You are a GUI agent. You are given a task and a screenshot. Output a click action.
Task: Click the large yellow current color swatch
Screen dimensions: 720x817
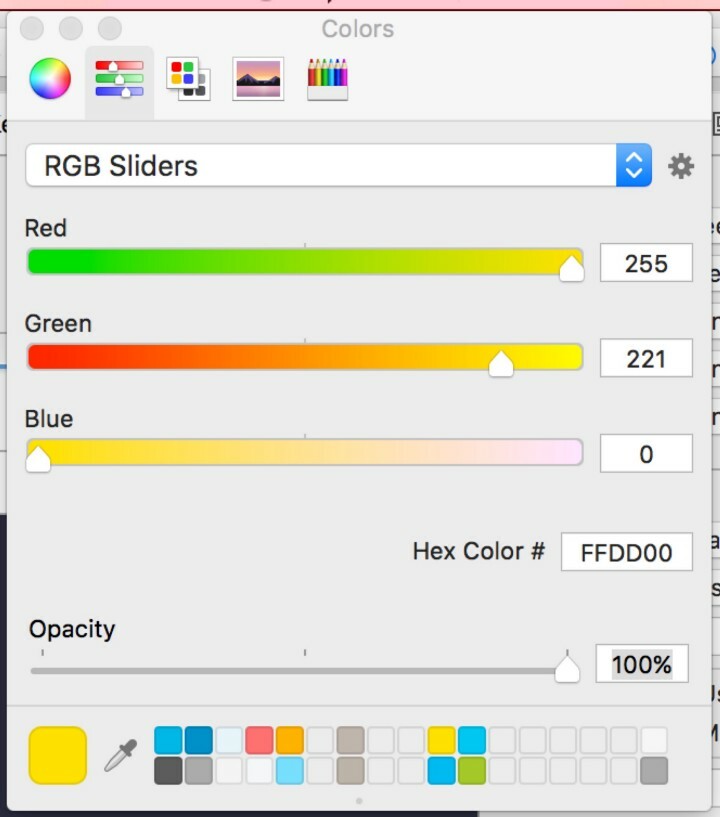click(58, 755)
